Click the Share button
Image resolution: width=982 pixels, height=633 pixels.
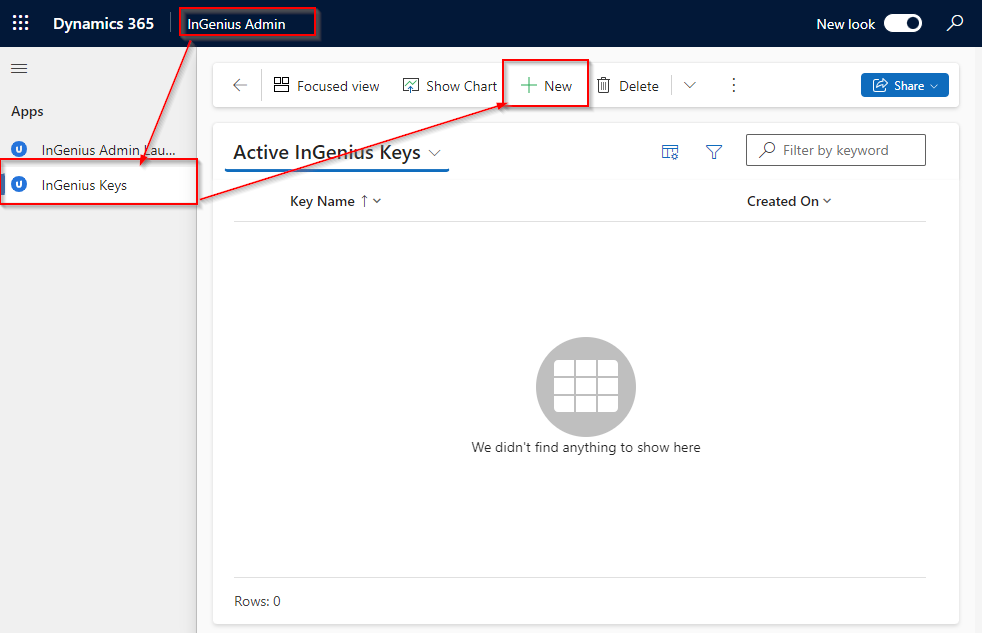(x=904, y=86)
